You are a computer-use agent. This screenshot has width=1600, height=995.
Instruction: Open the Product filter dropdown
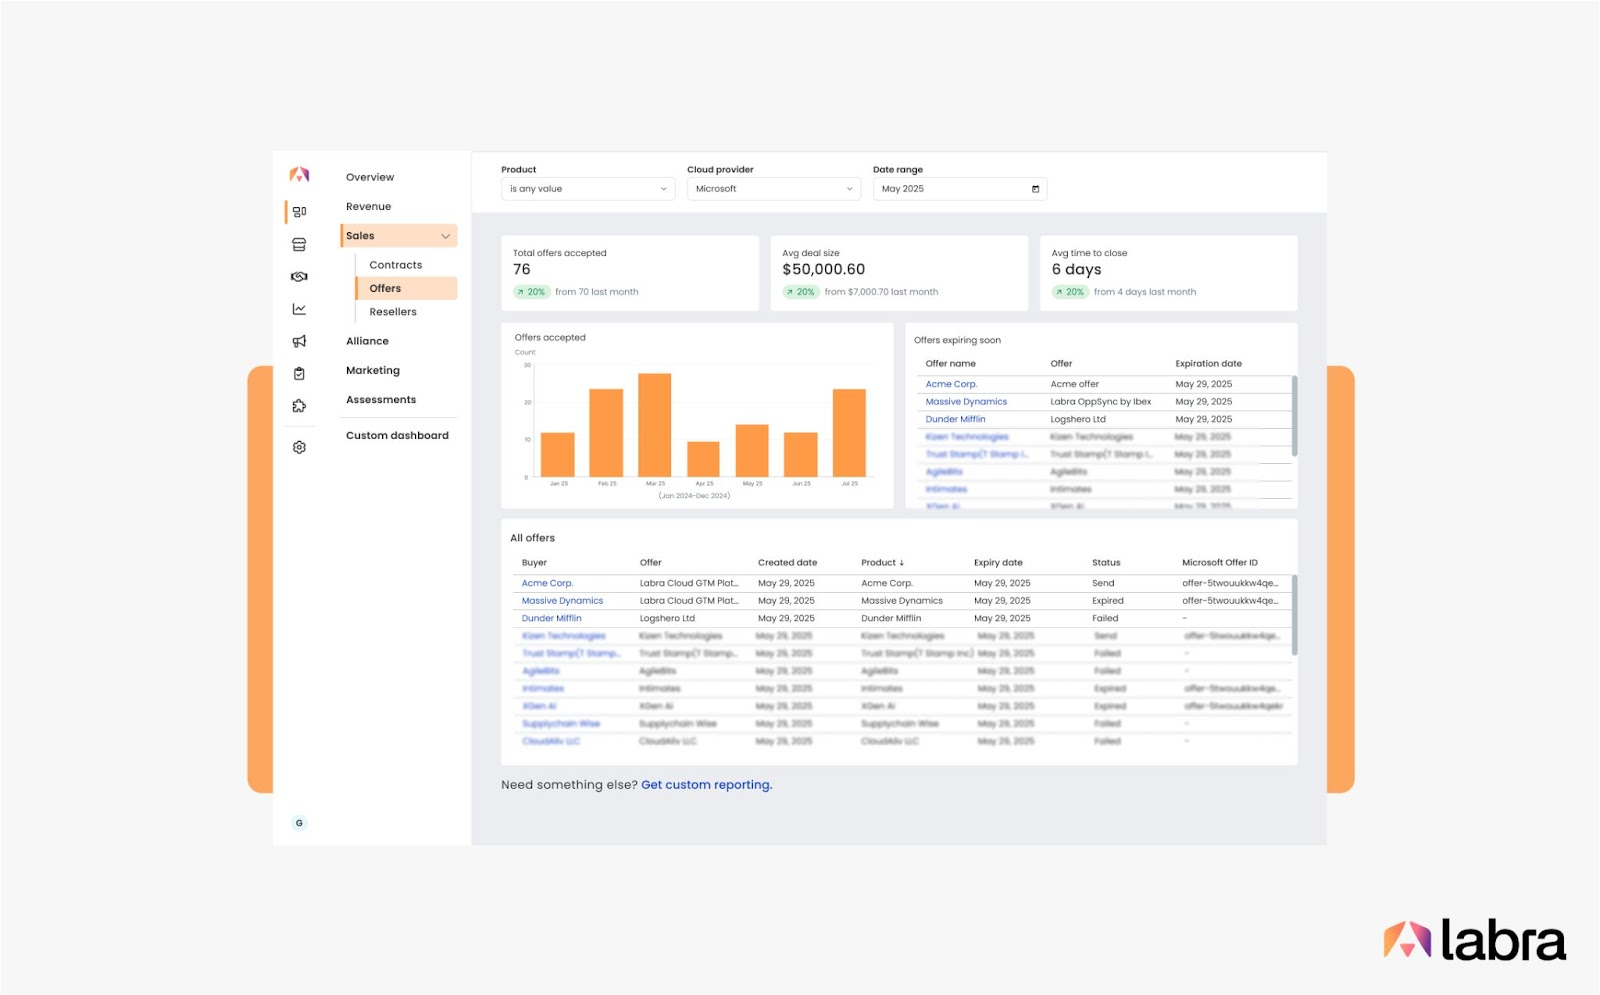pos(588,189)
